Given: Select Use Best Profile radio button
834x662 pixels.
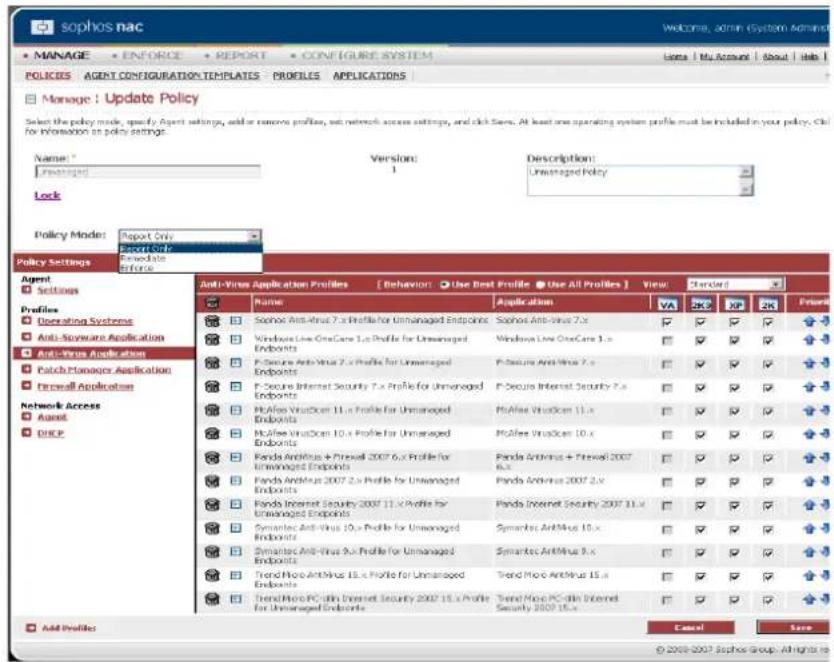Looking at the screenshot, I should click(x=445, y=285).
